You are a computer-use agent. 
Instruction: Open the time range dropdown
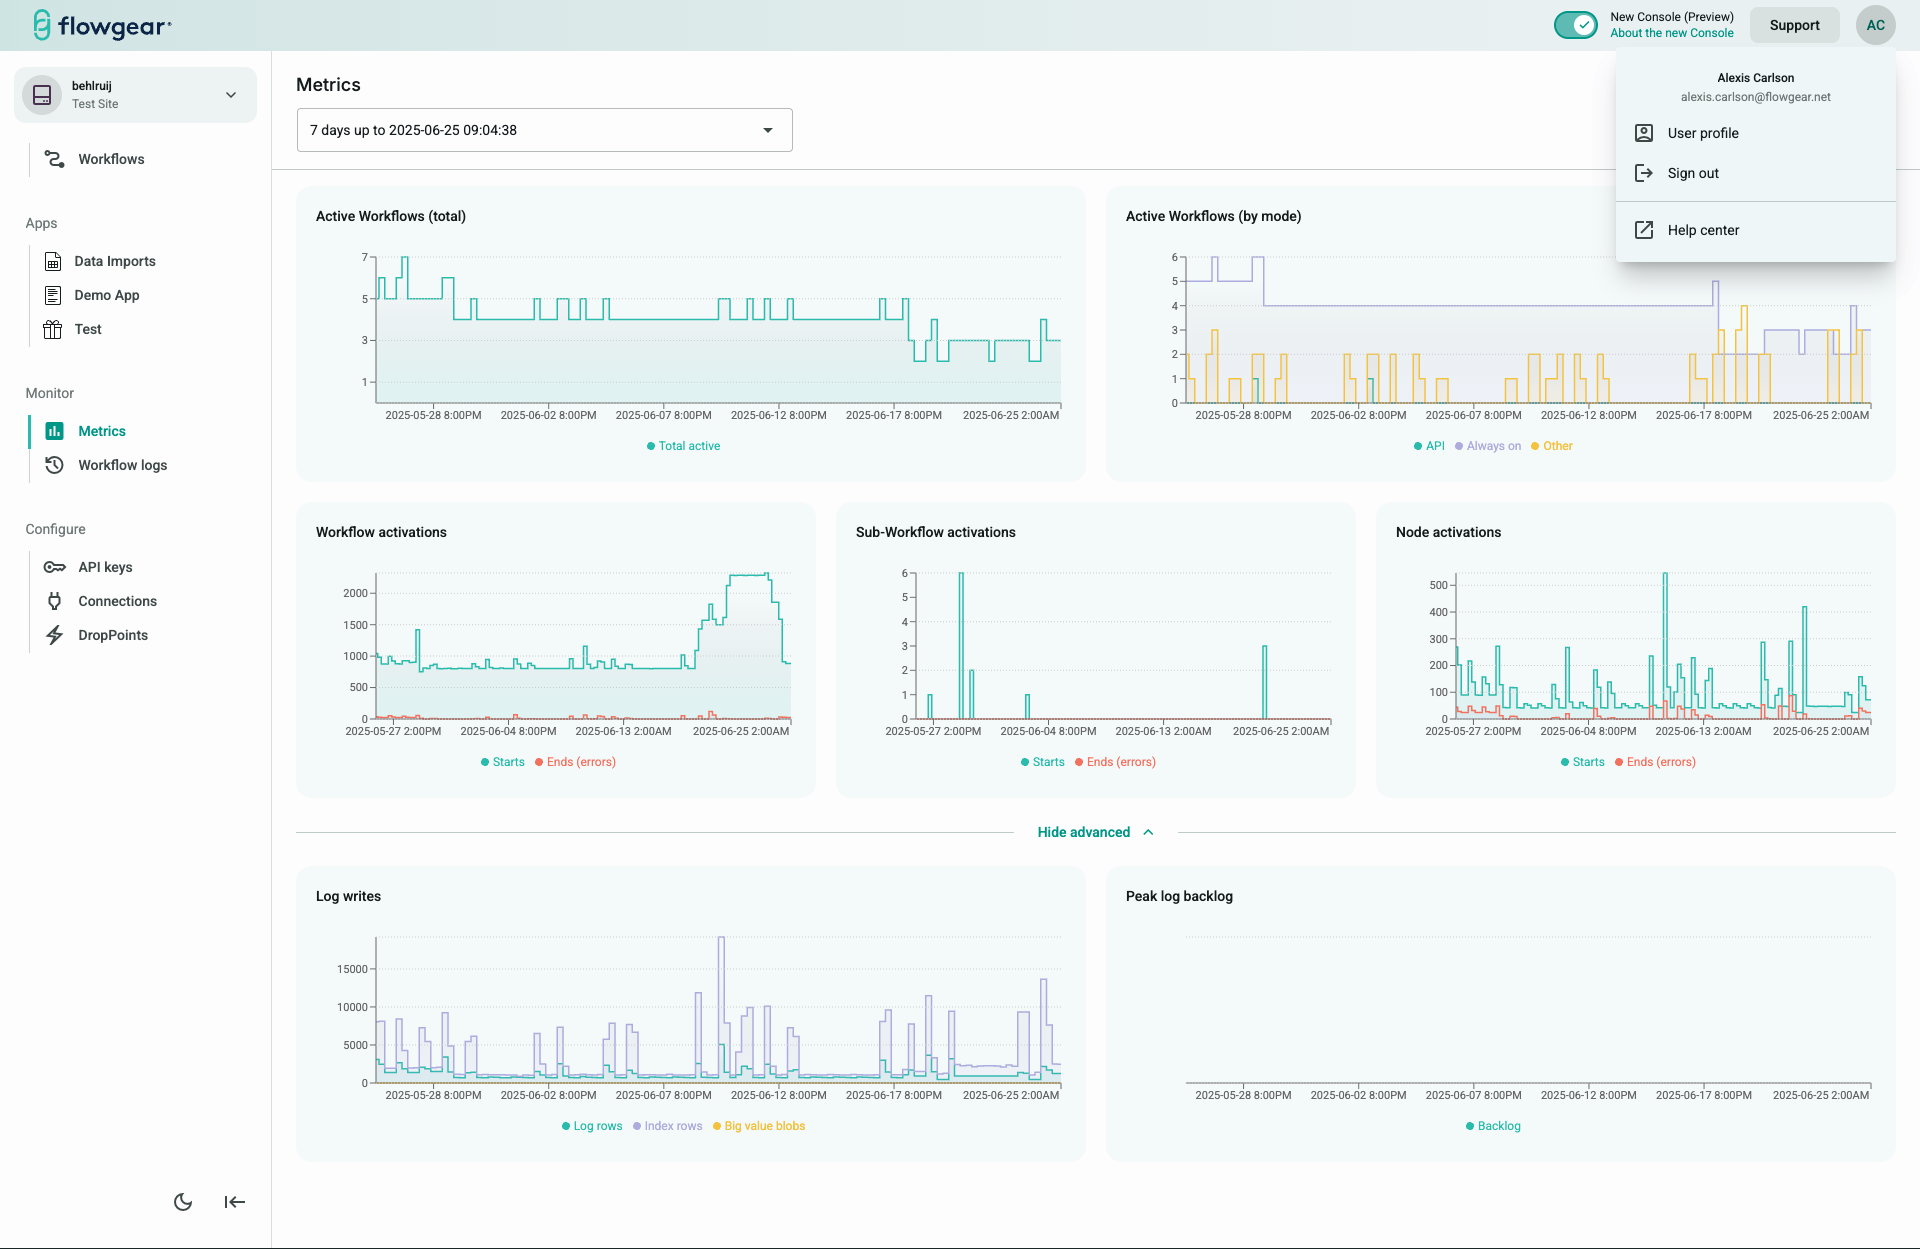pos(544,130)
